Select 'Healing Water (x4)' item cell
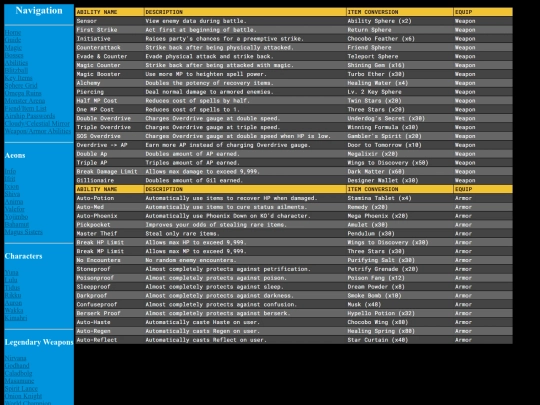Viewport: 540px width, 405px height. pos(377,83)
